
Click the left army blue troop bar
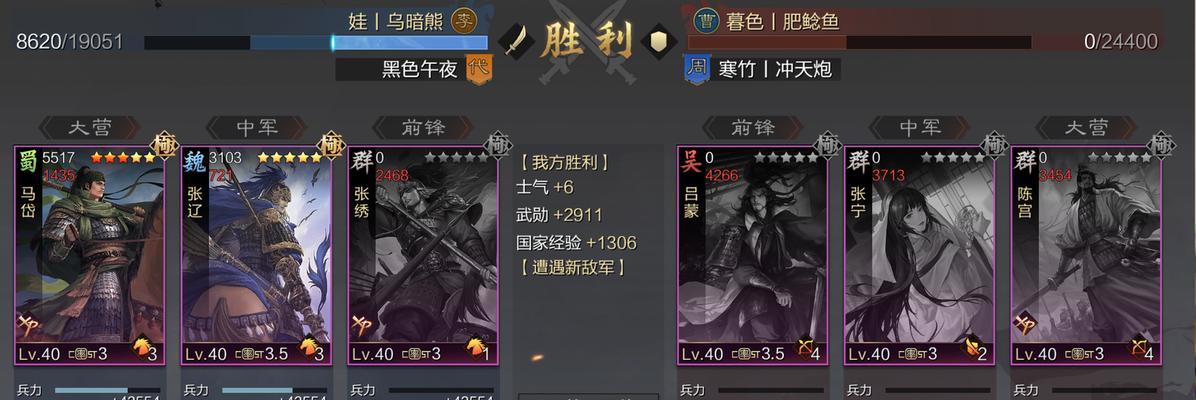[316, 43]
